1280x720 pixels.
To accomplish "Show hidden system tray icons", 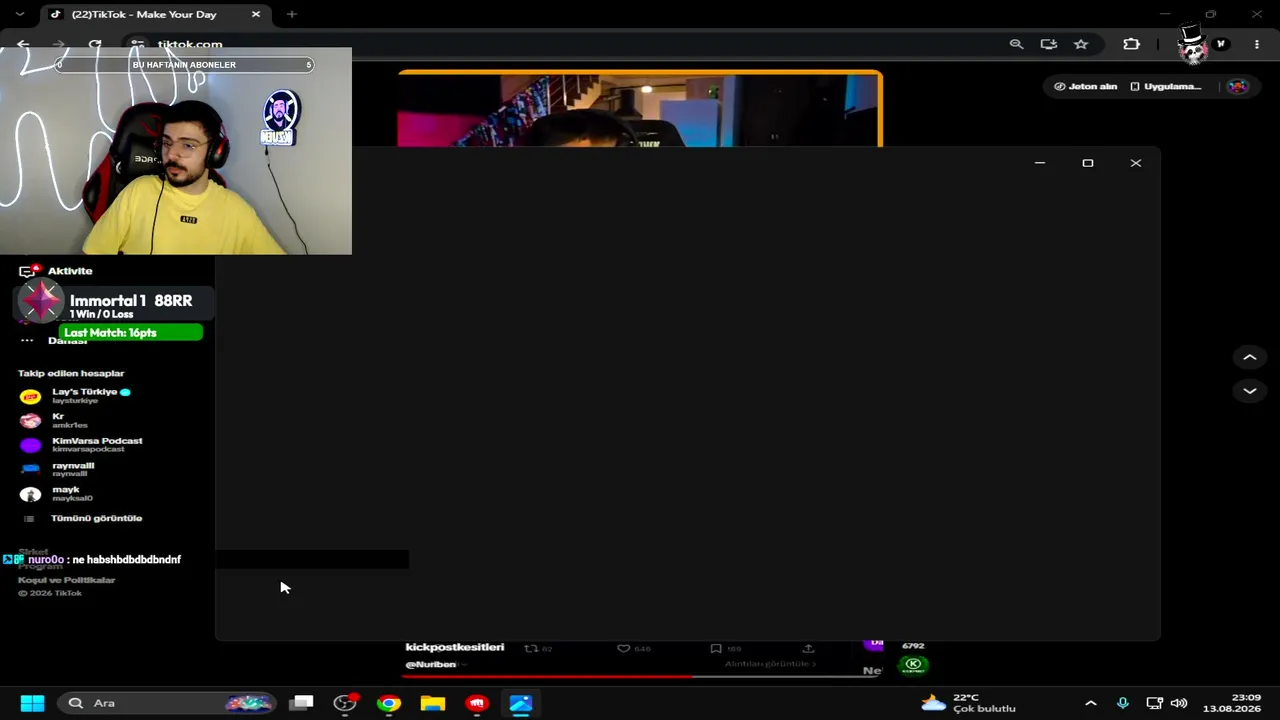I will tap(1091, 703).
